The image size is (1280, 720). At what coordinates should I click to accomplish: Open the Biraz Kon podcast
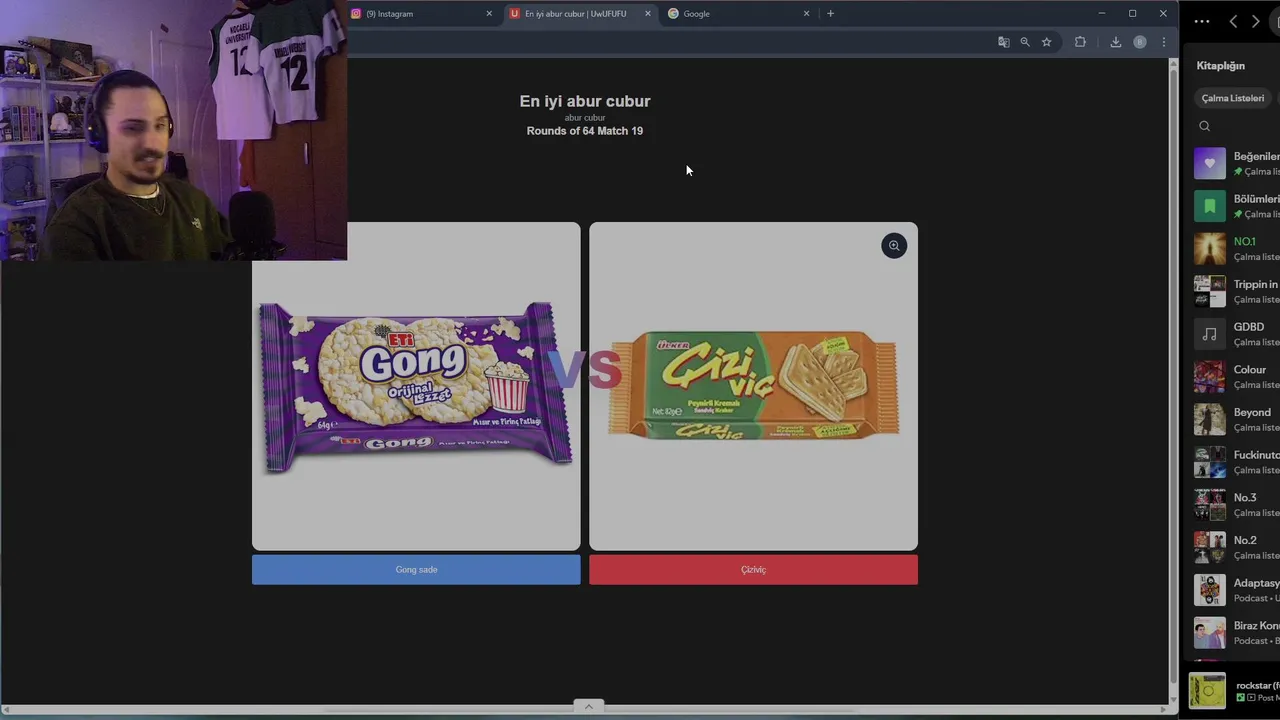point(1237,633)
